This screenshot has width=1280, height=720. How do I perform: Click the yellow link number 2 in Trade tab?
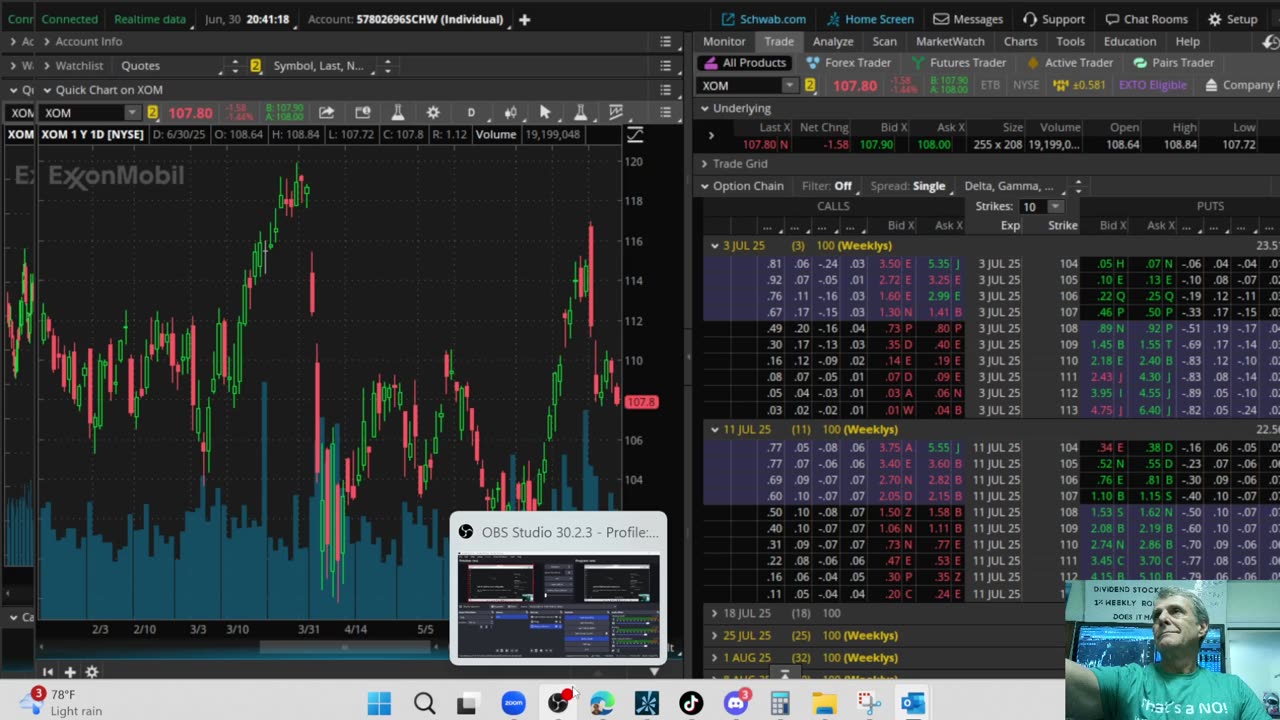pos(810,85)
